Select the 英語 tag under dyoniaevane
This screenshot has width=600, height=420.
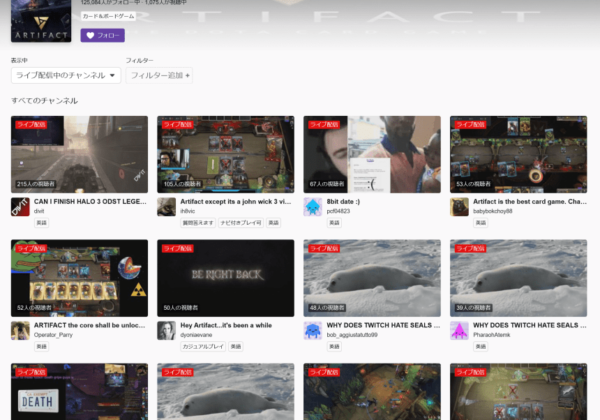[x=236, y=347]
